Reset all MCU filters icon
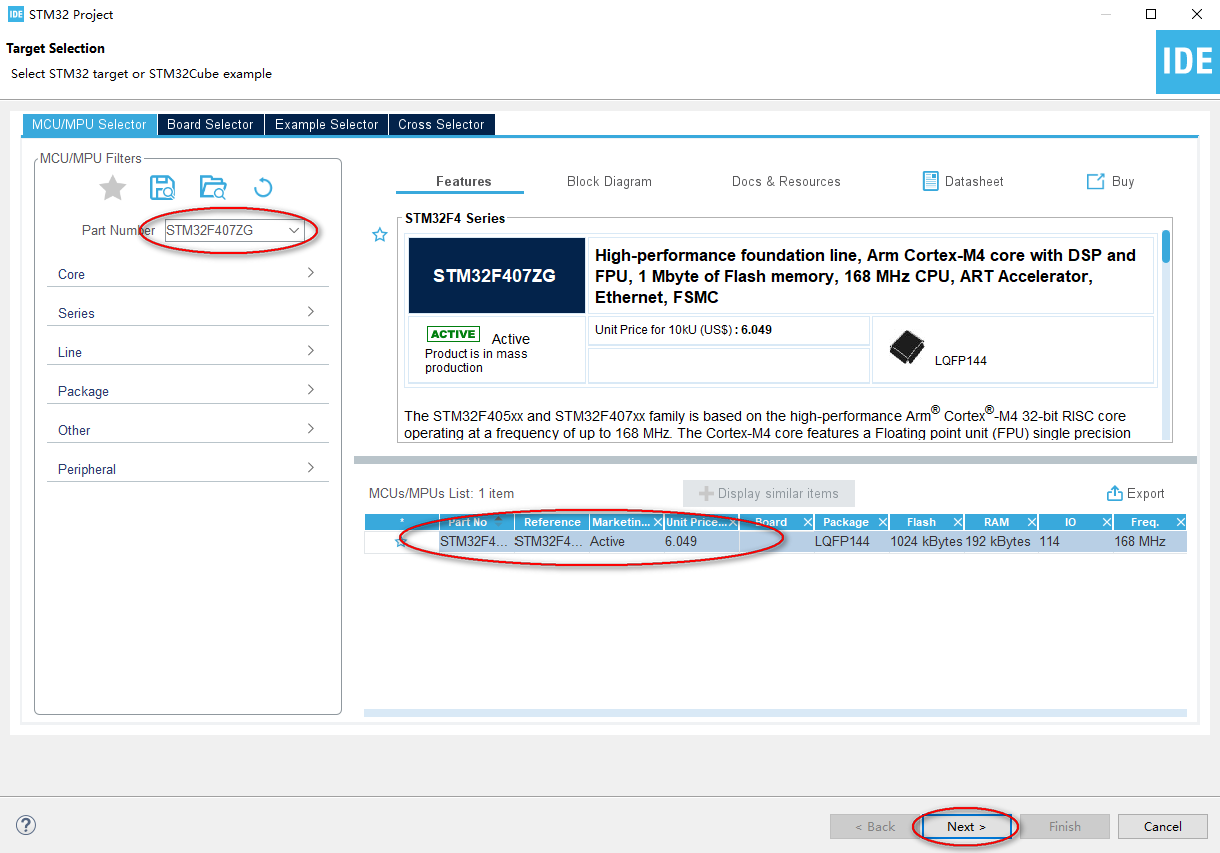The width and height of the screenshot is (1220, 853). (x=263, y=187)
